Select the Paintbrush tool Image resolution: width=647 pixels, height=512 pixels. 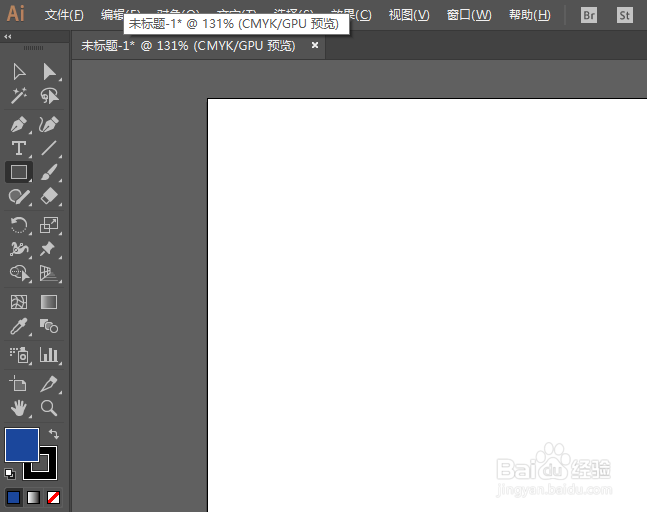click(x=49, y=172)
